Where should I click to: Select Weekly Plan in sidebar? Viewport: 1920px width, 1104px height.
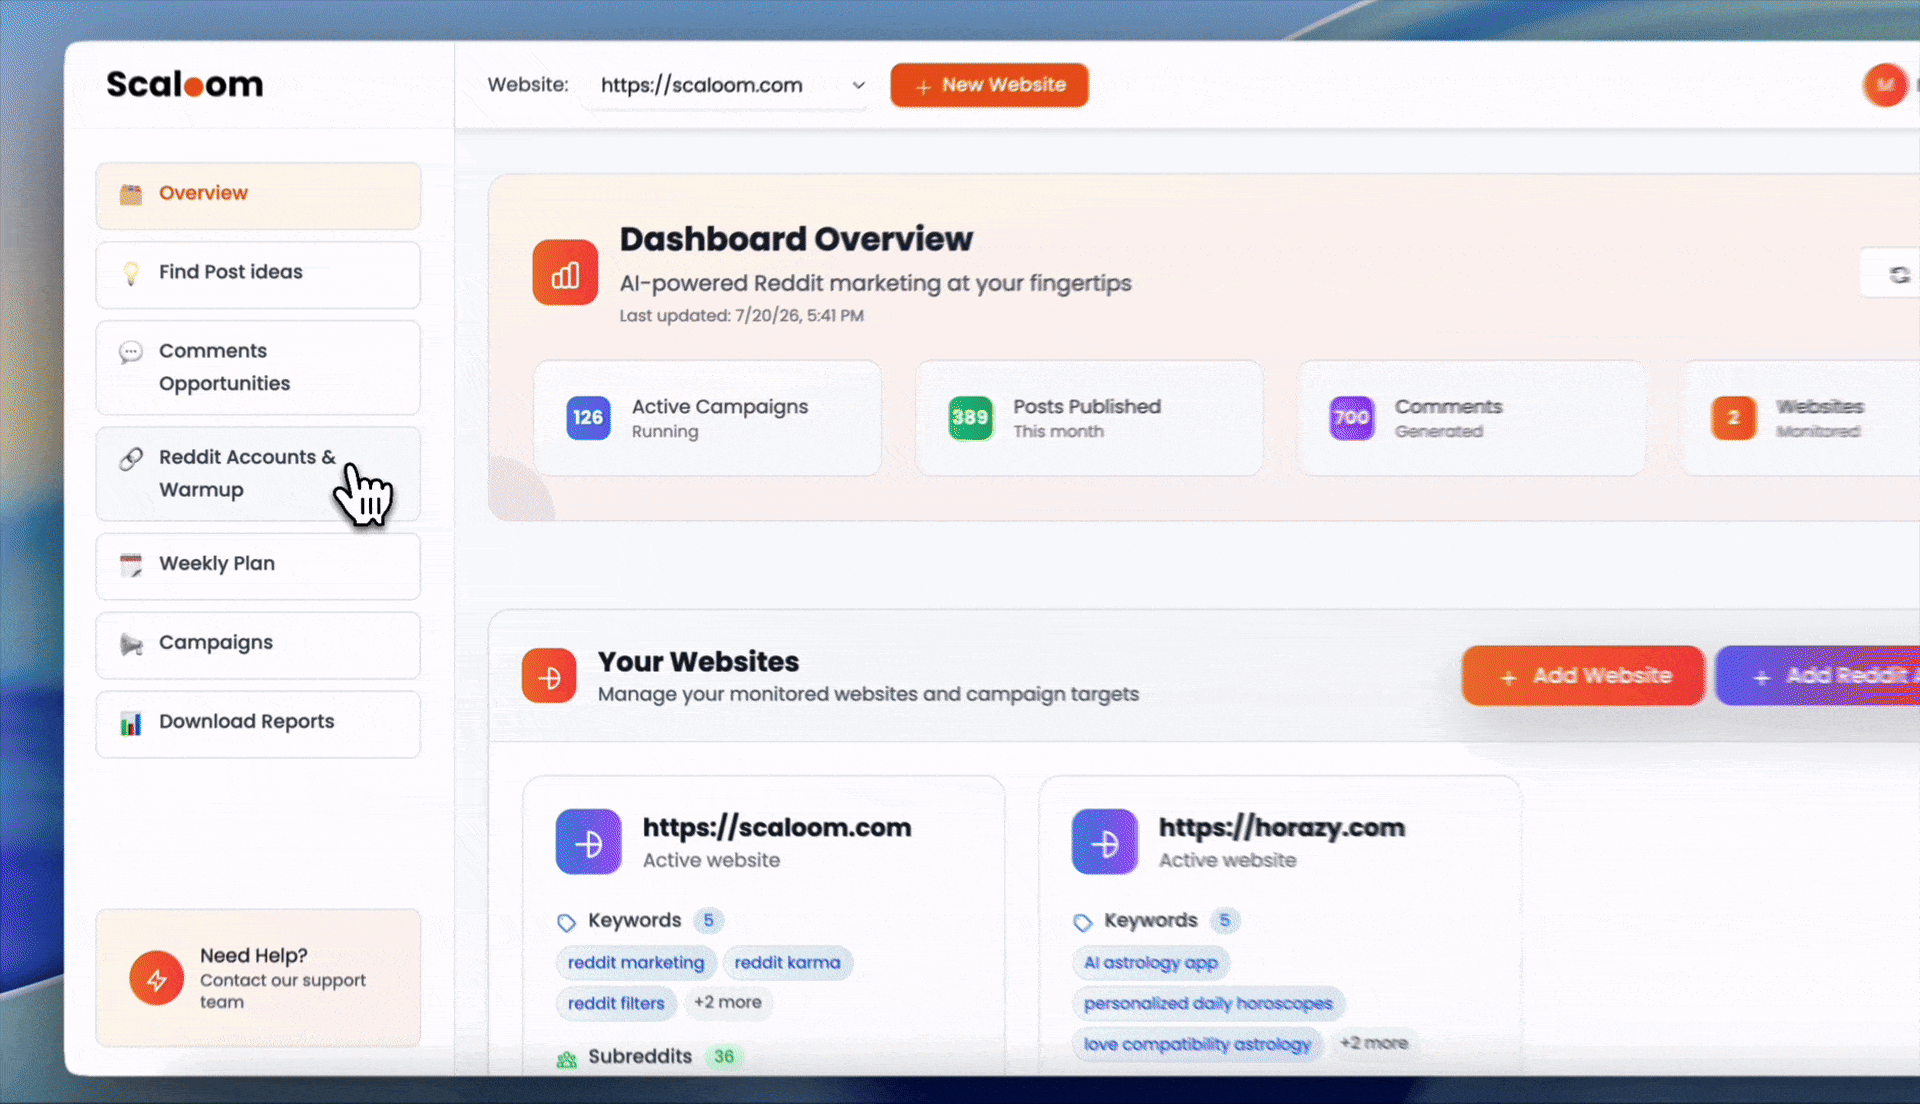[258, 565]
